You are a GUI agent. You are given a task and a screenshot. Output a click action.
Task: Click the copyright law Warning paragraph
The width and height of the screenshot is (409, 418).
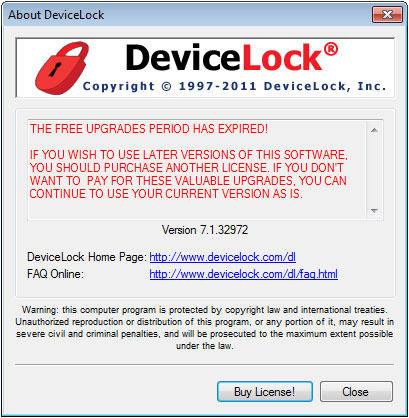(x=205, y=328)
